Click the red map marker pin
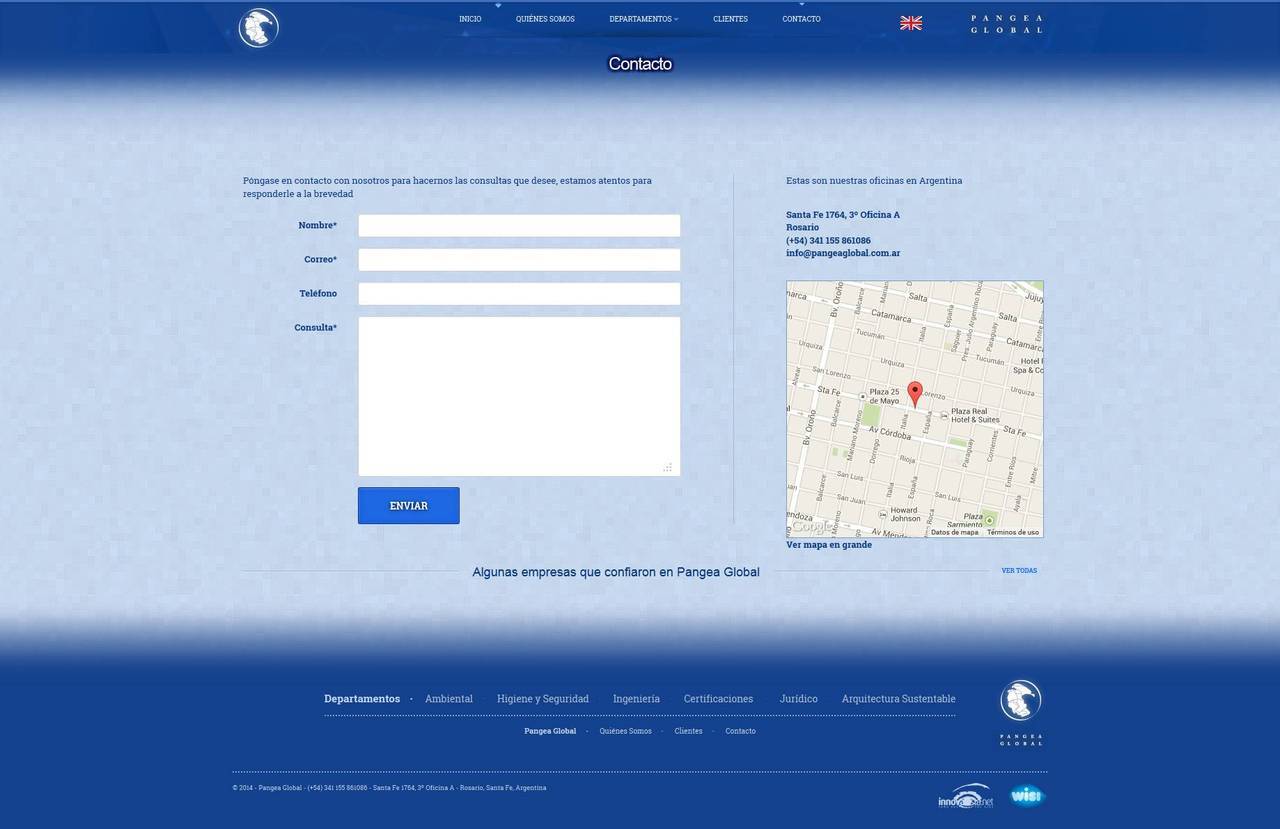 point(914,393)
